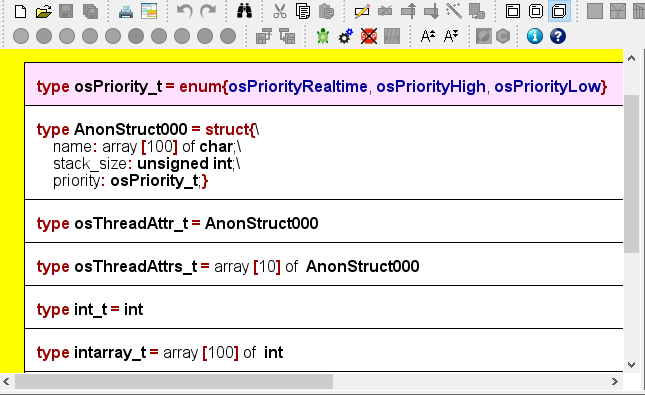Screen dimensions: 645x395
Task: Click the vertical scrollbar thumb
Action: click(x=631, y=174)
